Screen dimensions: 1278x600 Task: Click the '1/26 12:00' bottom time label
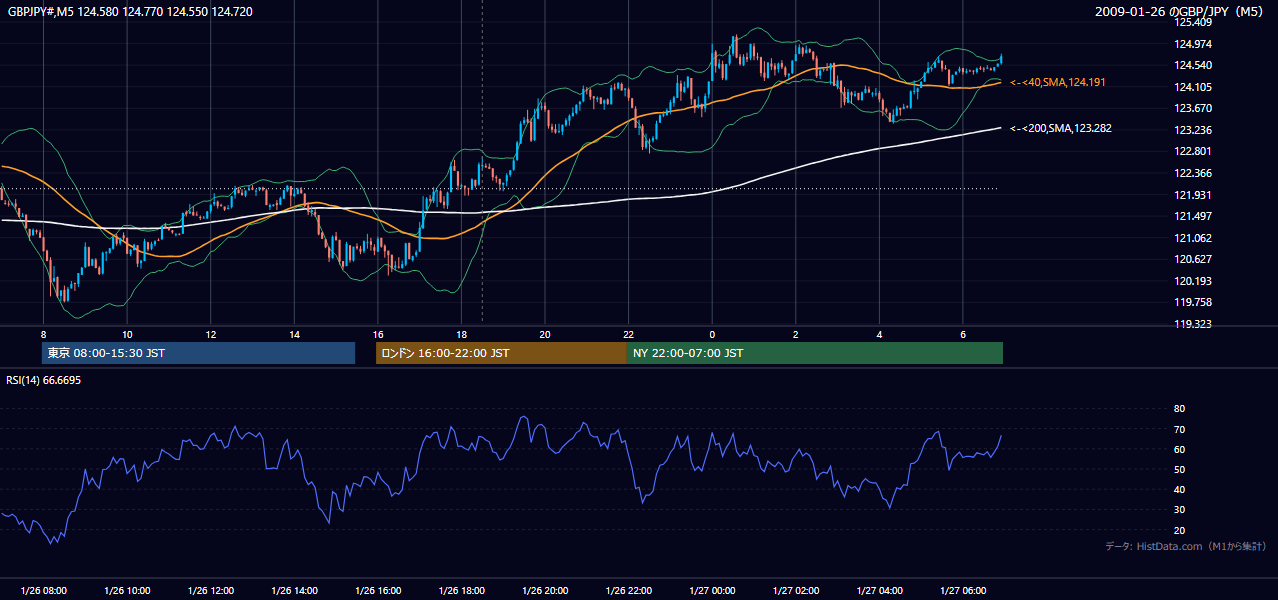211,591
